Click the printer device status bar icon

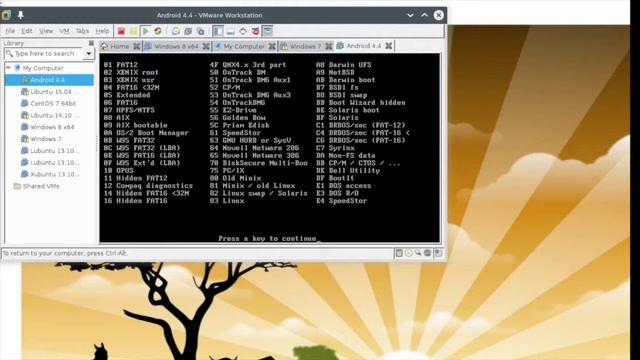pyautogui.click(x=427, y=253)
